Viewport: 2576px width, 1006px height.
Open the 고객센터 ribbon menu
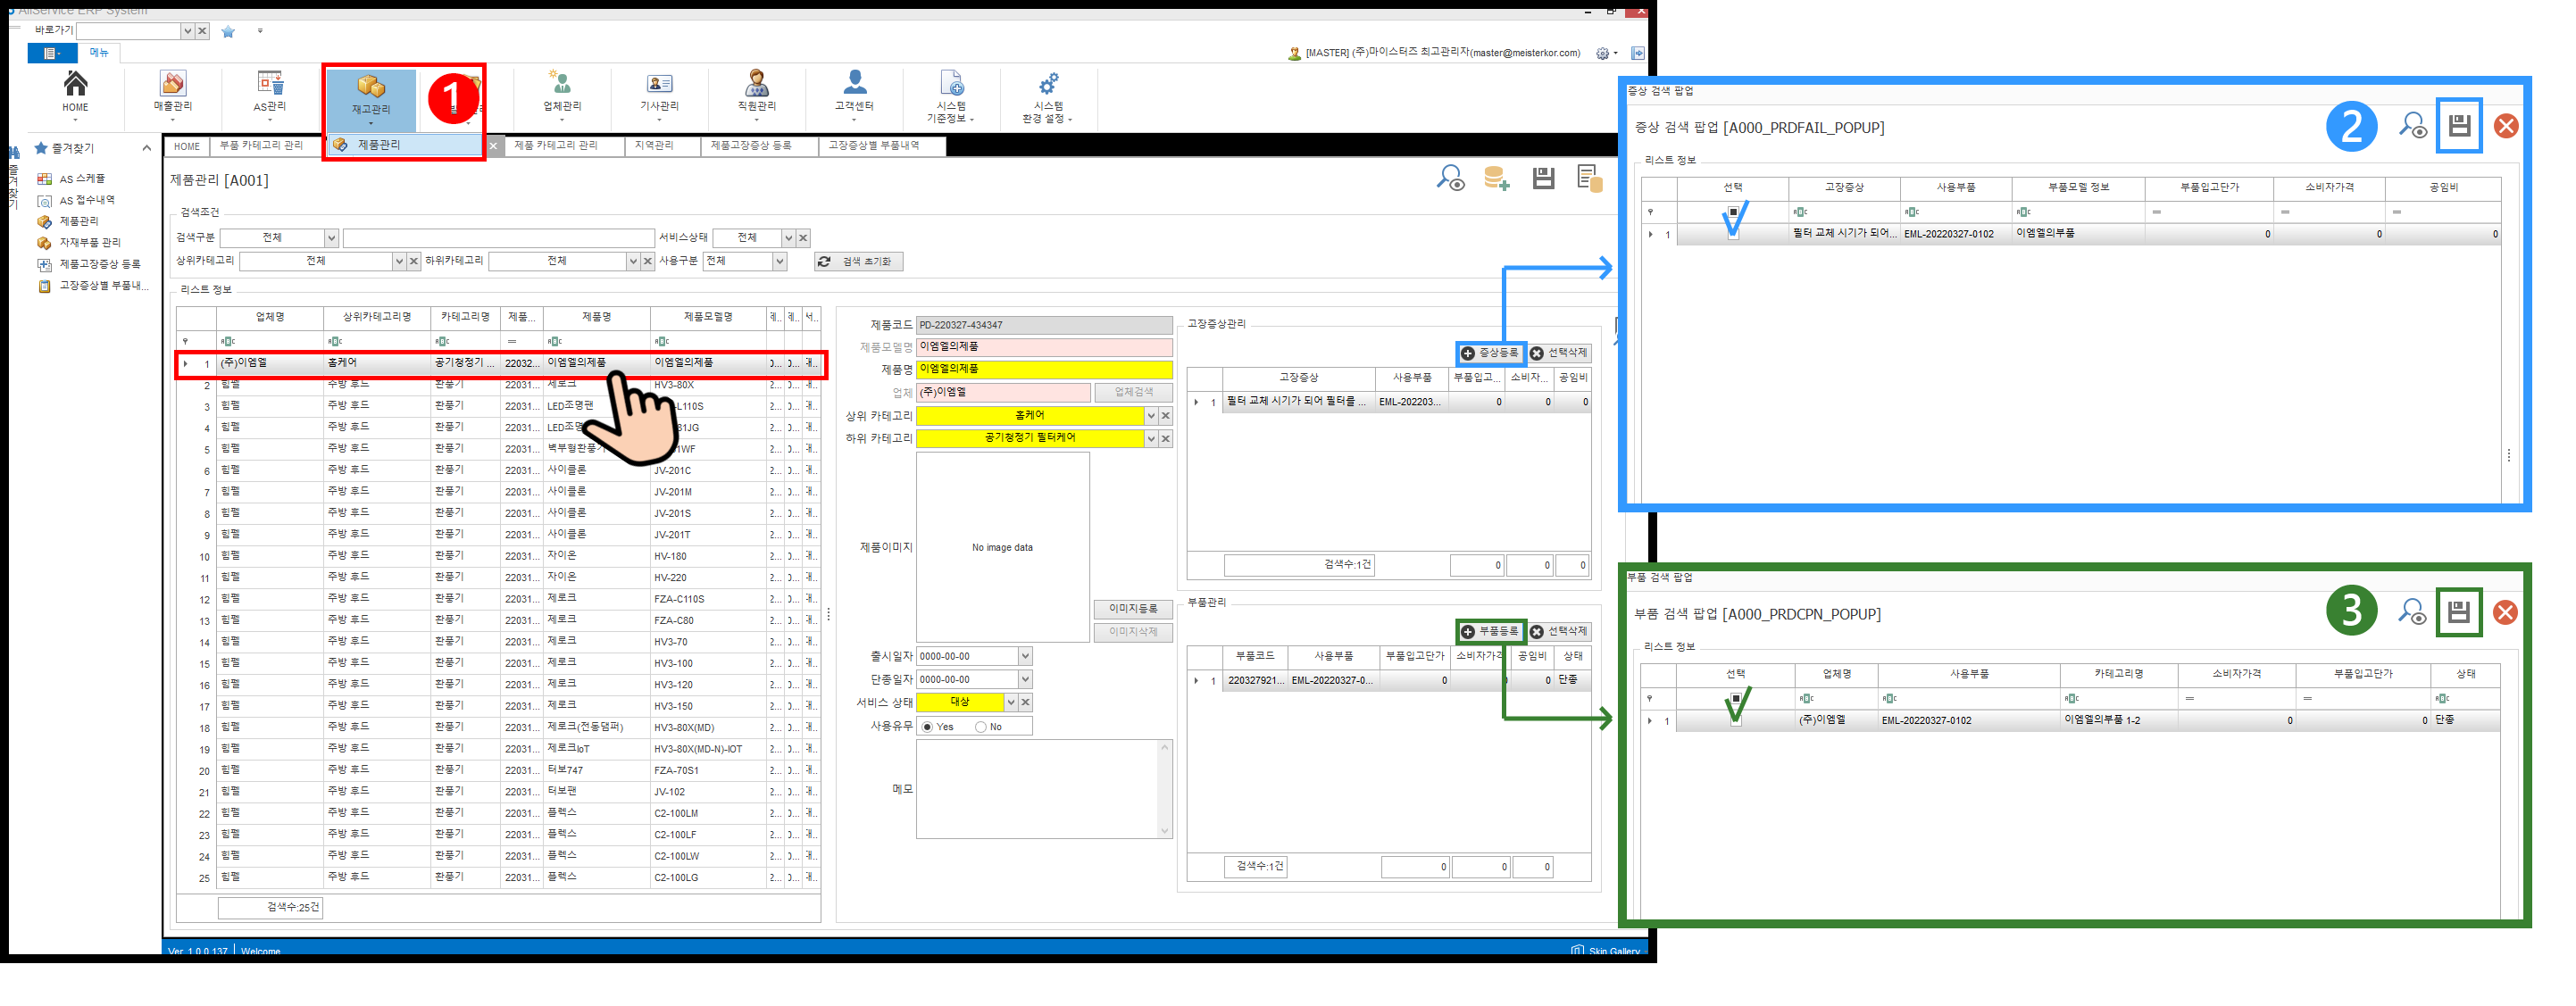tap(854, 96)
